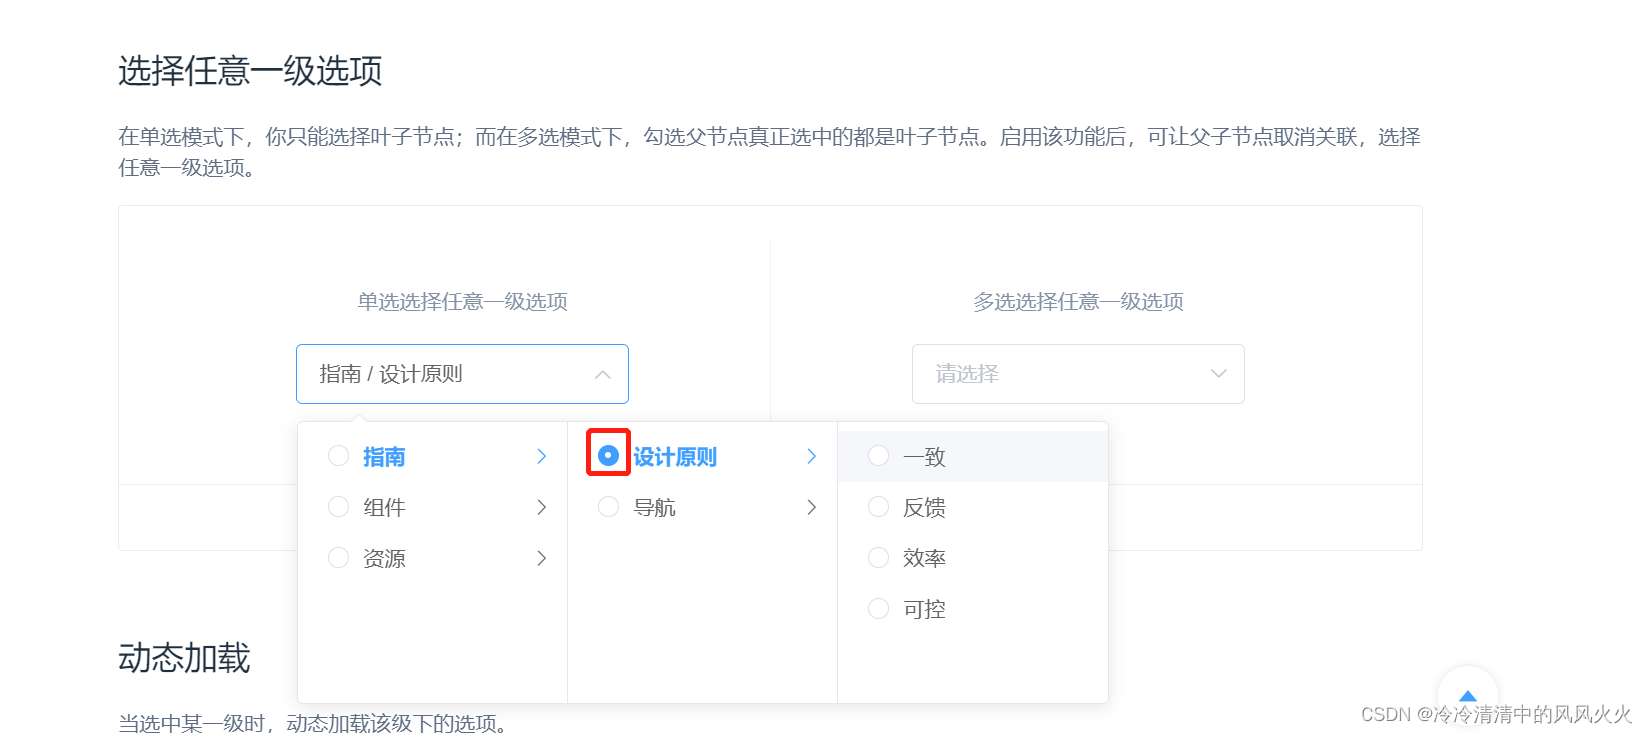Click the 组件 menu label
The image size is (1648, 733).
(x=384, y=508)
